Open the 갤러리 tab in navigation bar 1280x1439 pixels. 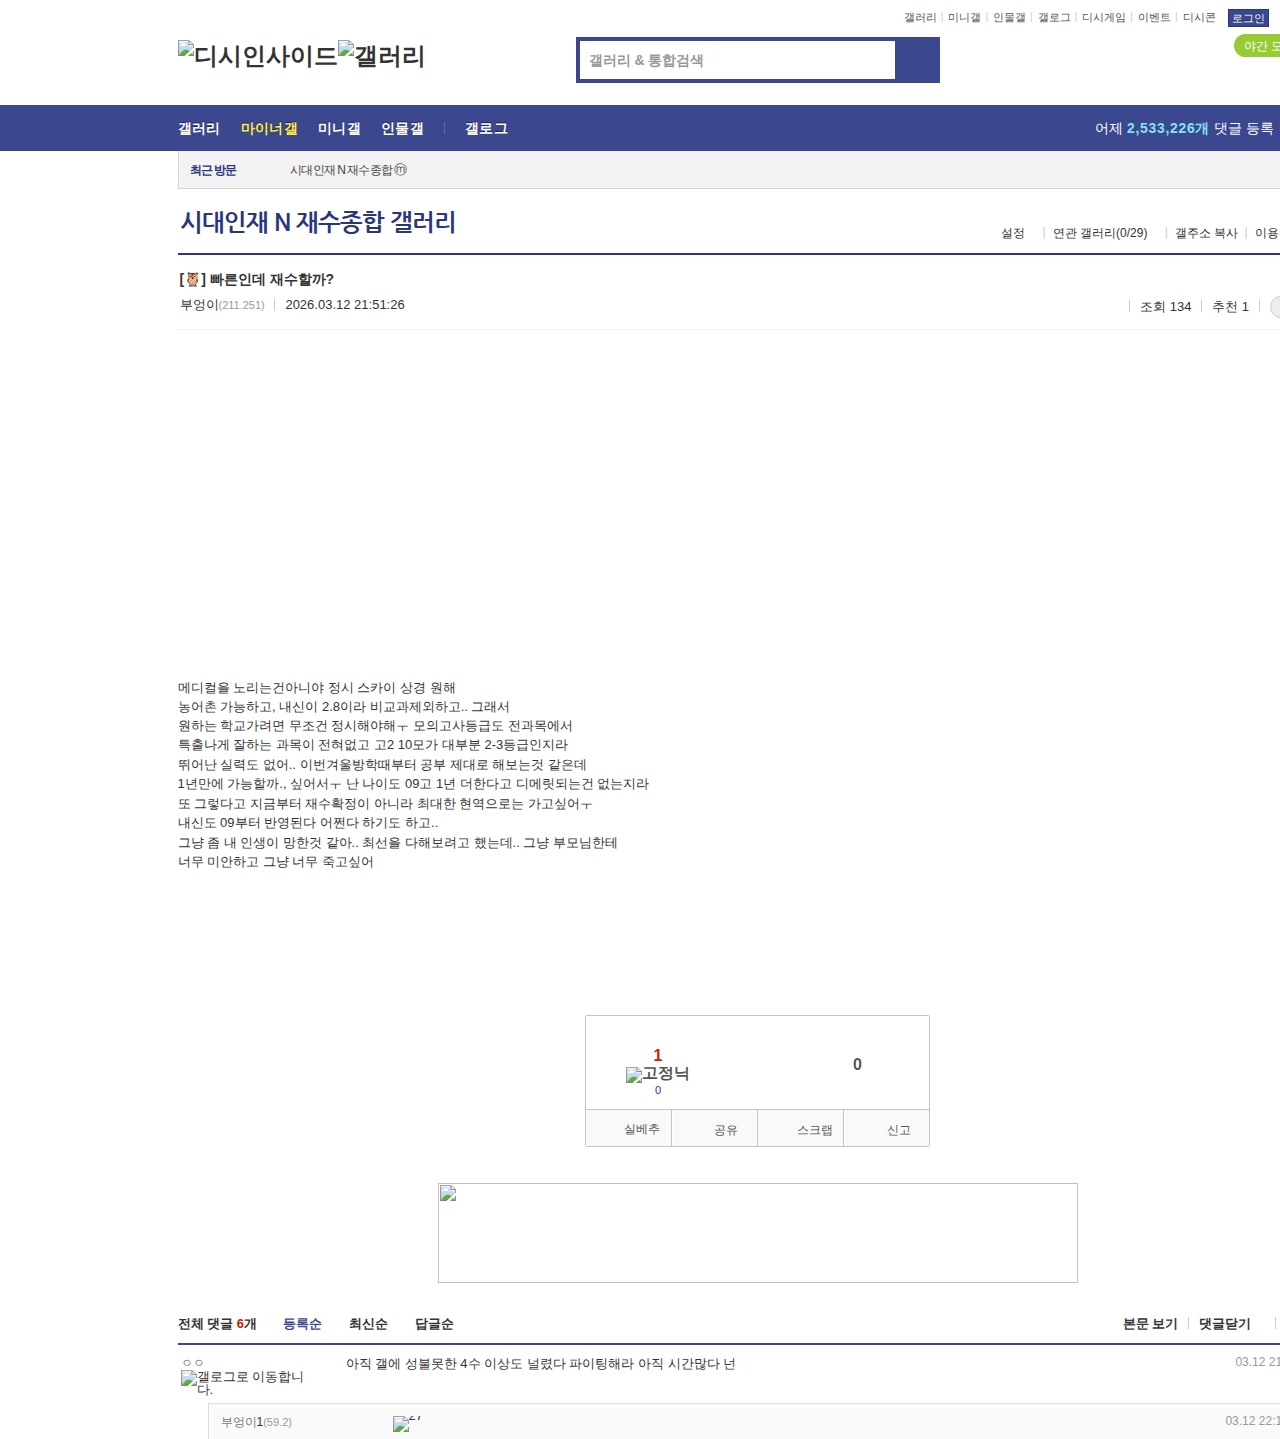tap(198, 128)
